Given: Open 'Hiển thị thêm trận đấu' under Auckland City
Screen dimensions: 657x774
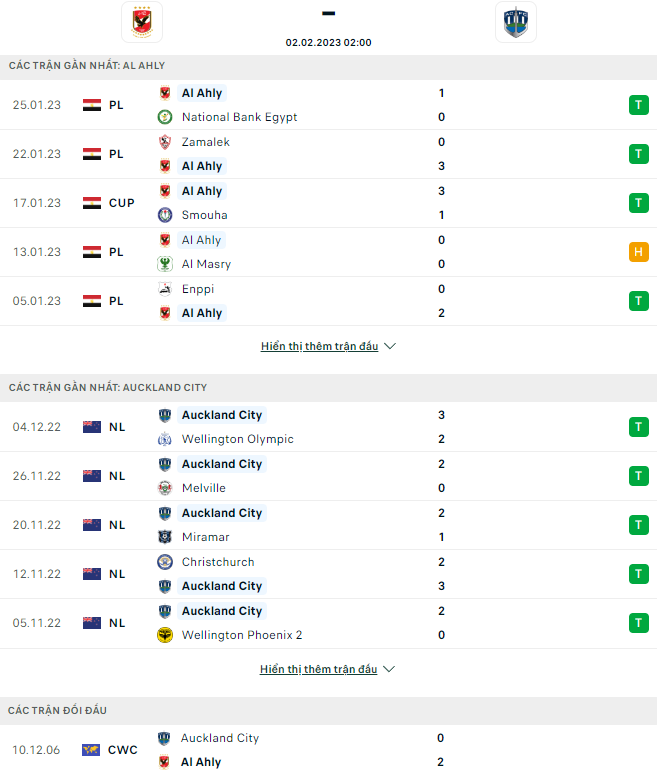Looking at the screenshot, I should pyautogui.click(x=319, y=669).
